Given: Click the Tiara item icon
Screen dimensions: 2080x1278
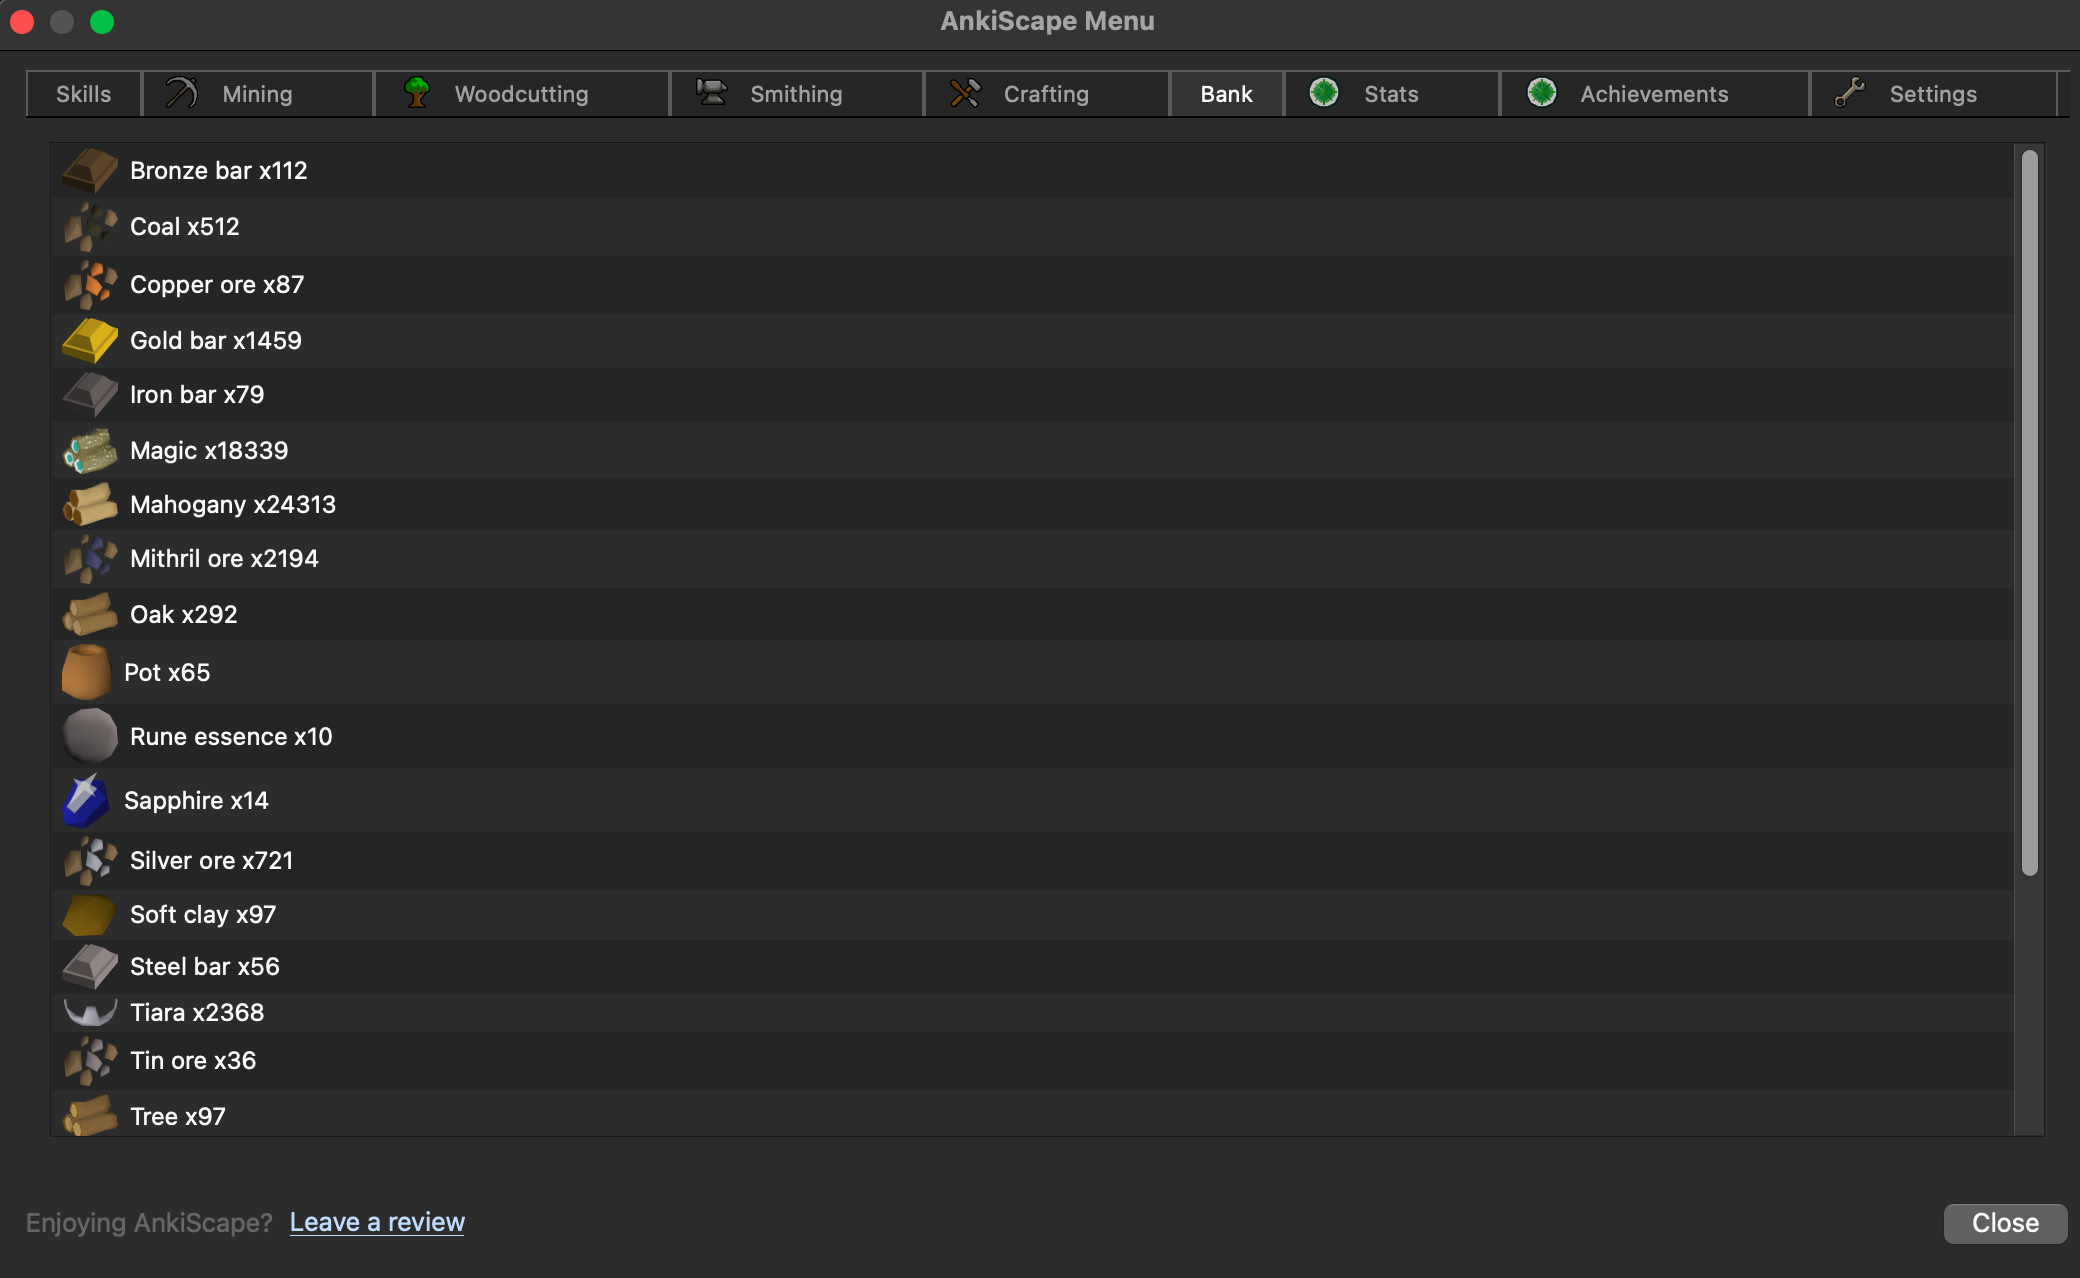Looking at the screenshot, I should click(89, 1012).
